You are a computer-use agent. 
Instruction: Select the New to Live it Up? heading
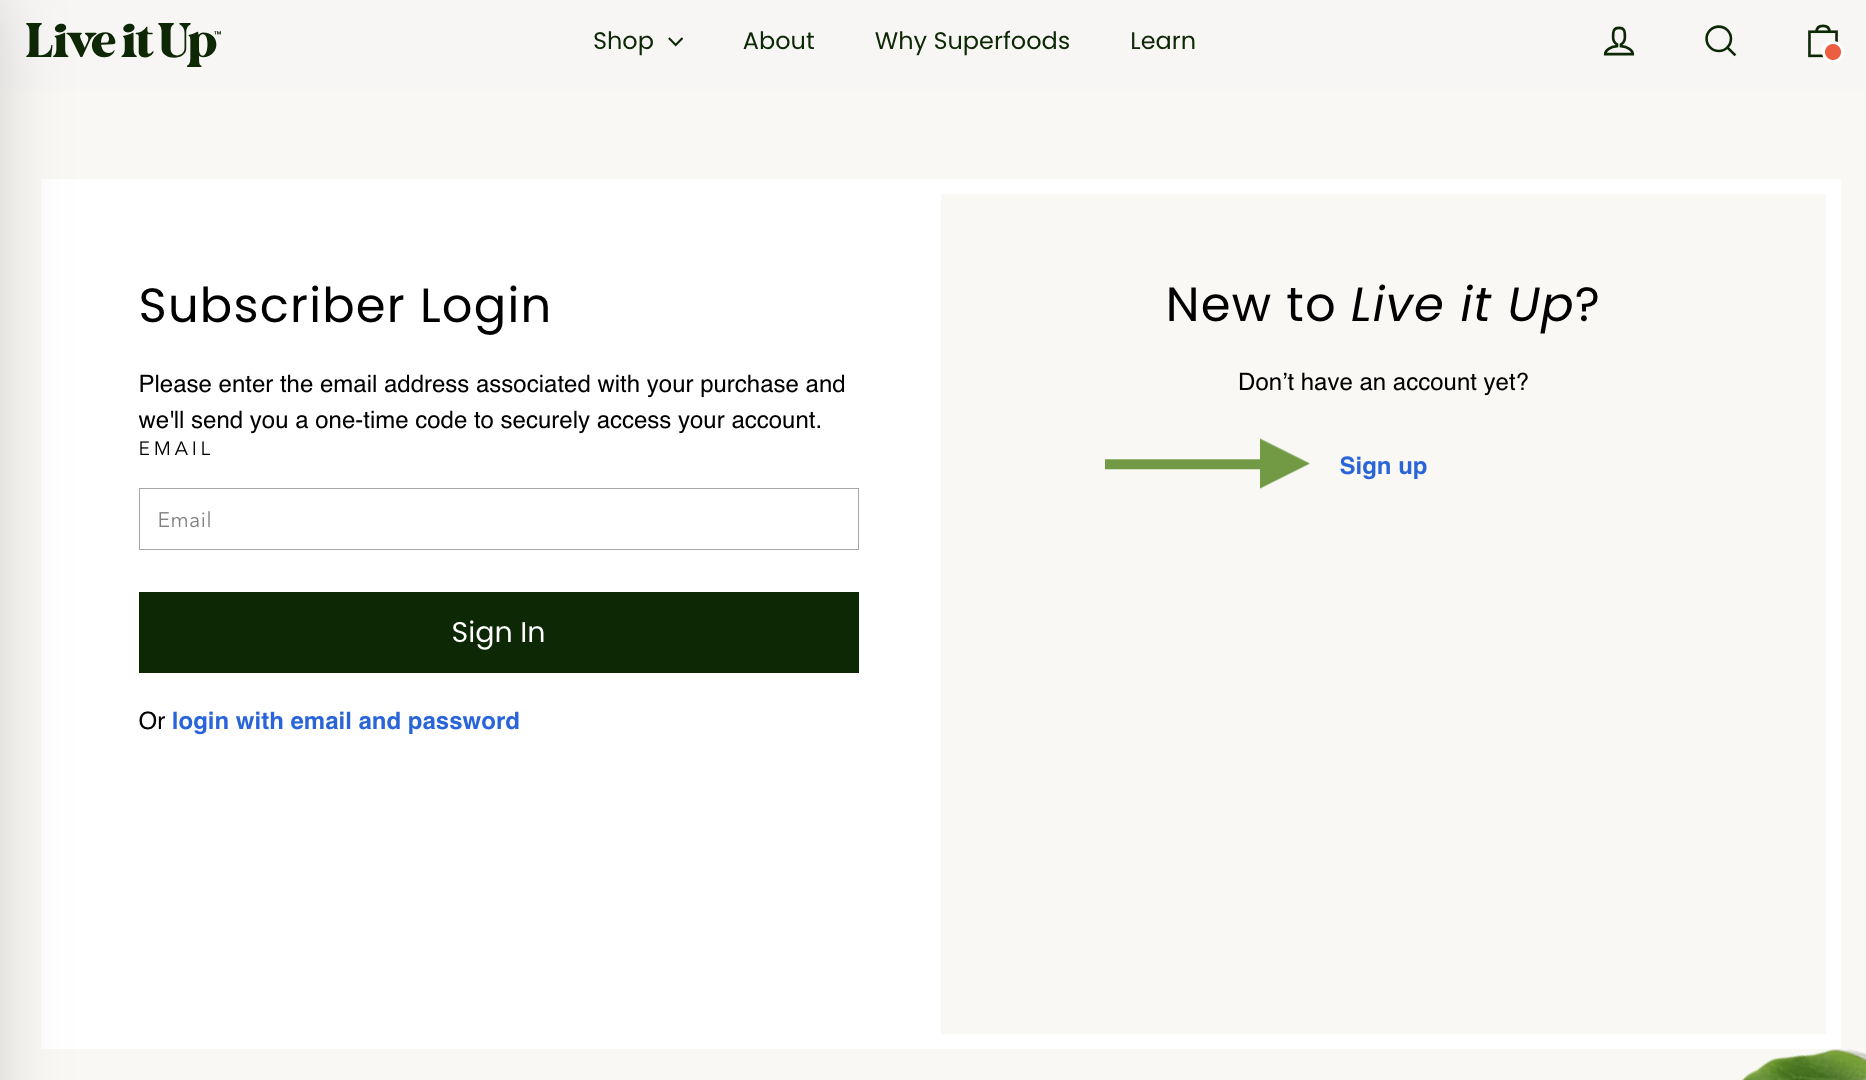pos(1383,305)
